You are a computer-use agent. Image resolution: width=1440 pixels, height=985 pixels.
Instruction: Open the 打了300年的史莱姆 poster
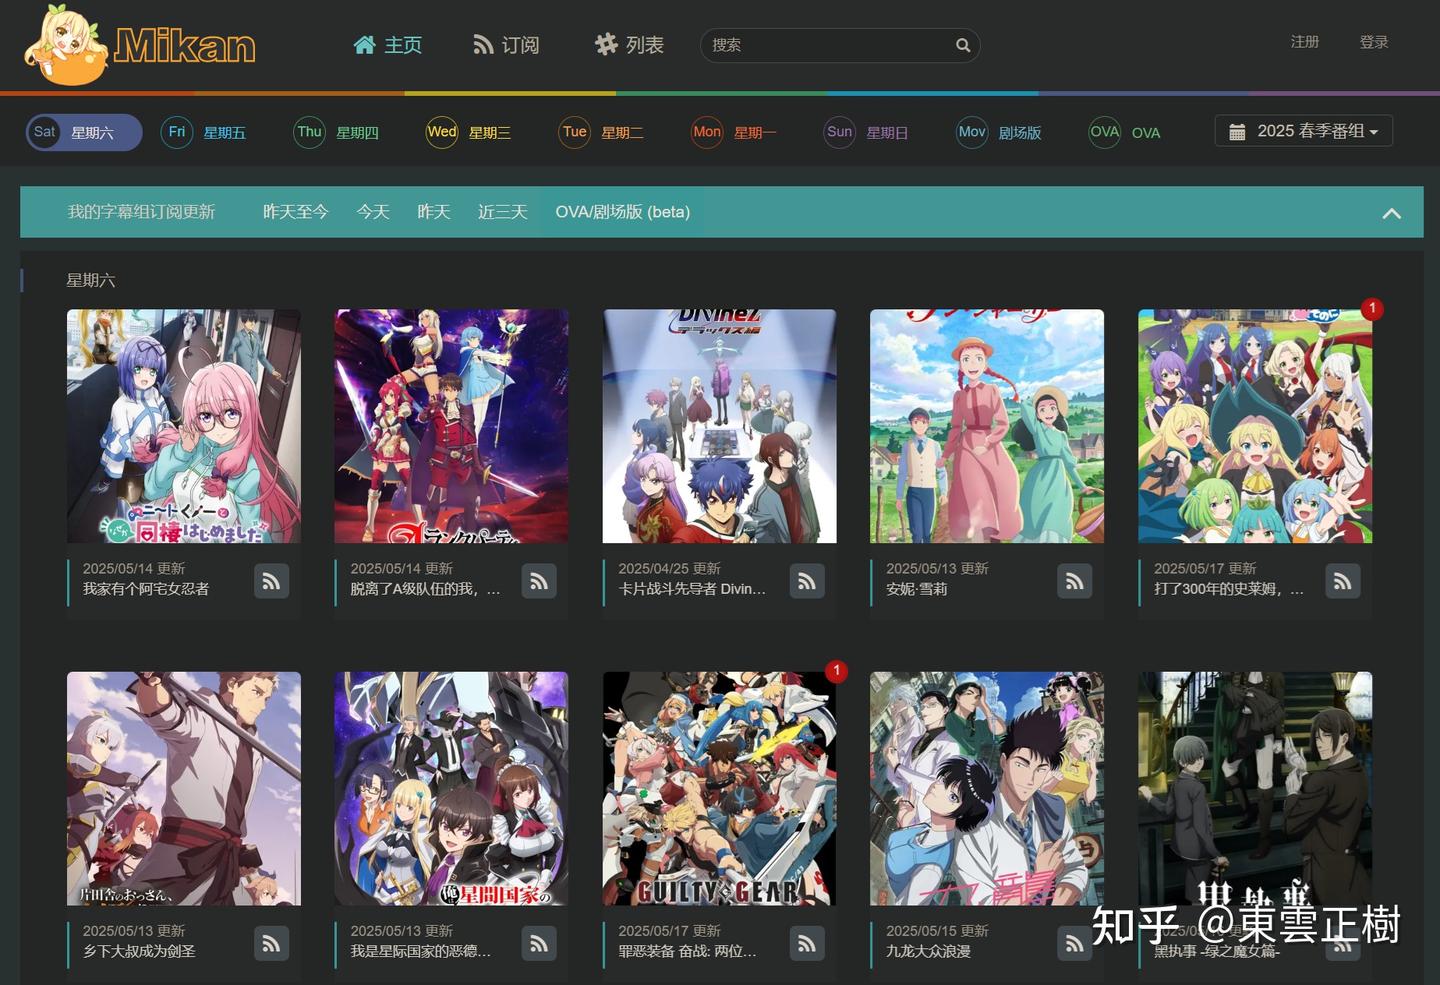click(1255, 426)
